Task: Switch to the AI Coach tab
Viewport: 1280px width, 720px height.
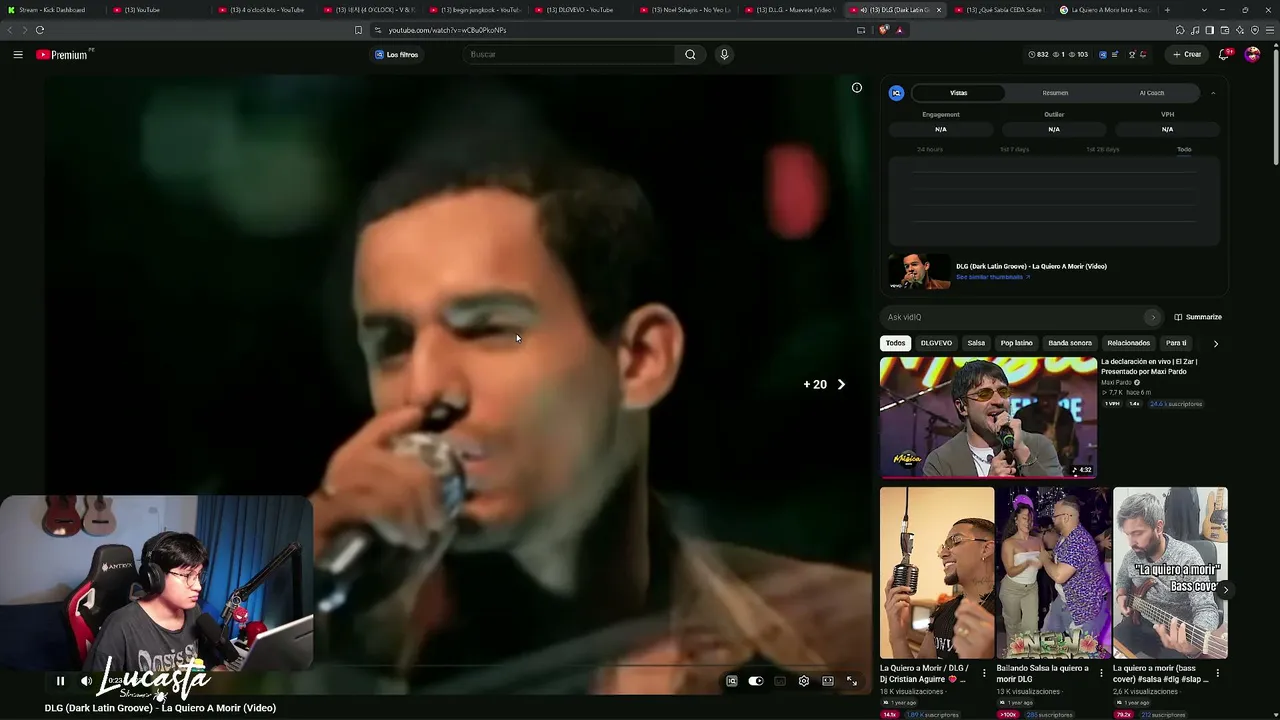Action: coord(1152,93)
